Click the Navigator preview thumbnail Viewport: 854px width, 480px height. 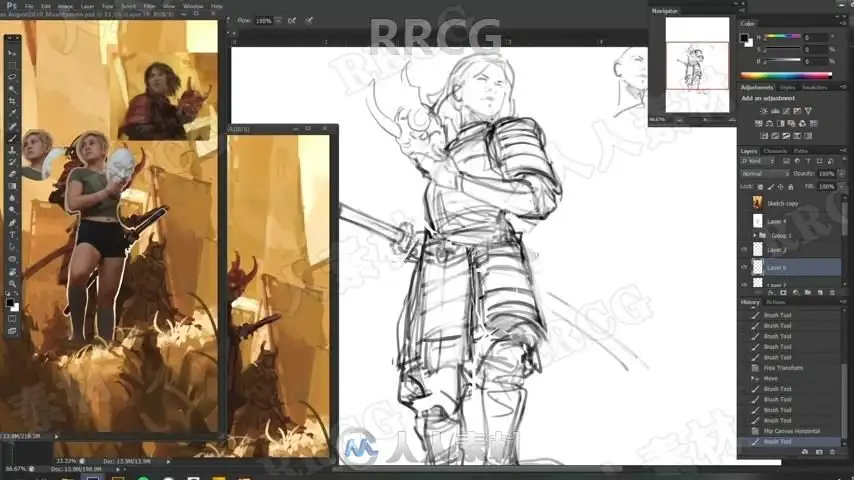coord(697,65)
